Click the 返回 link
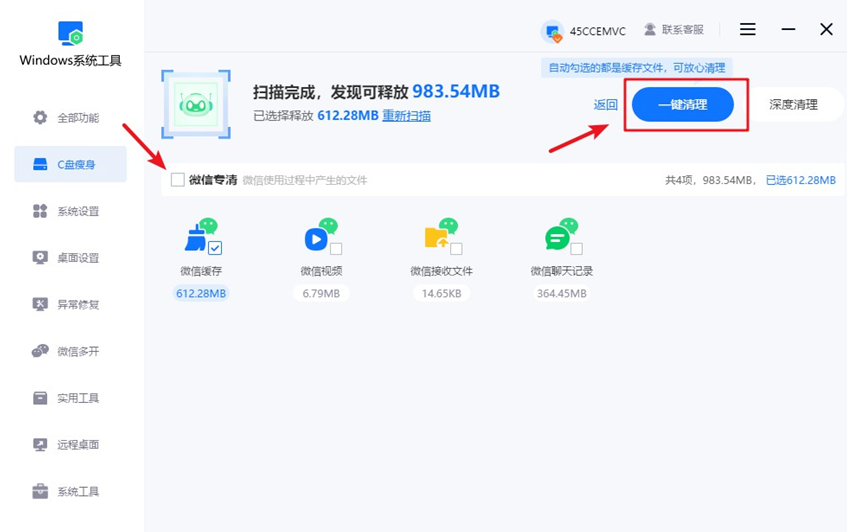Screen dimensions: 847x532 (605, 104)
